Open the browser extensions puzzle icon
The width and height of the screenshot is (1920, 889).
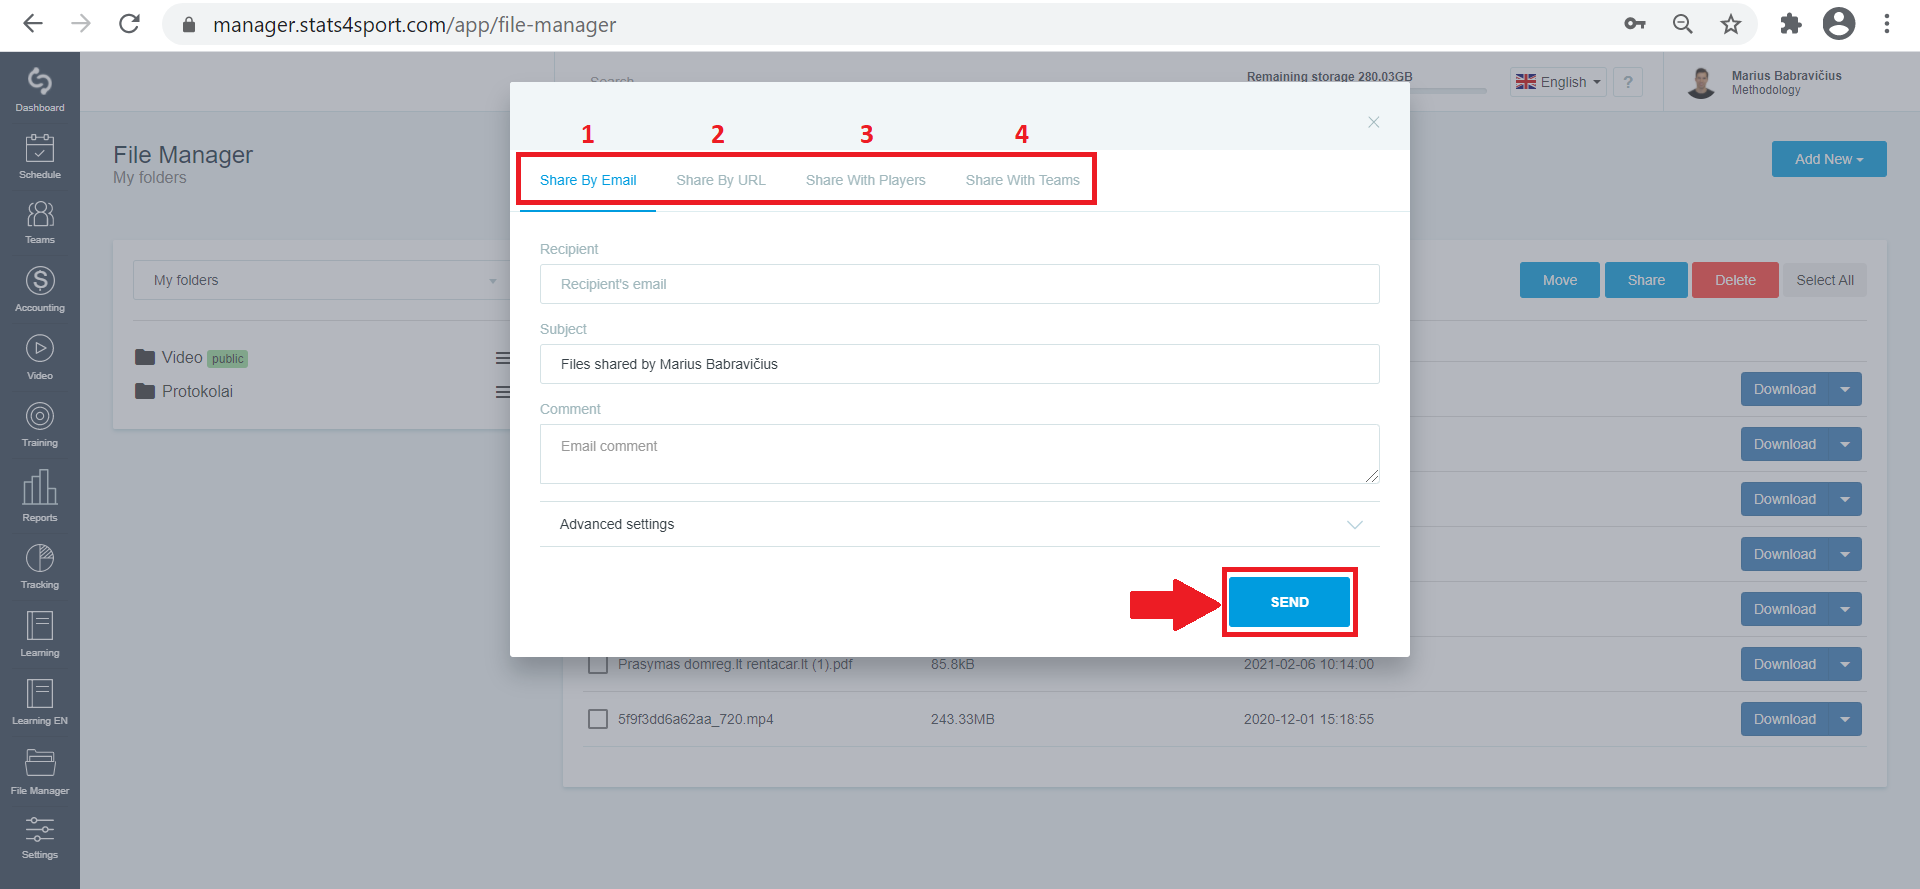click(x=1790, y=24)
